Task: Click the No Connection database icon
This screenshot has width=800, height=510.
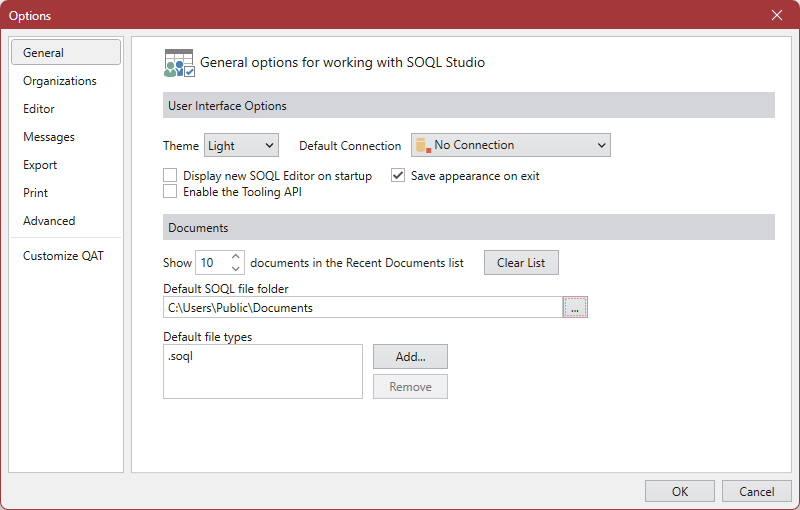Action: coord(423,145)
